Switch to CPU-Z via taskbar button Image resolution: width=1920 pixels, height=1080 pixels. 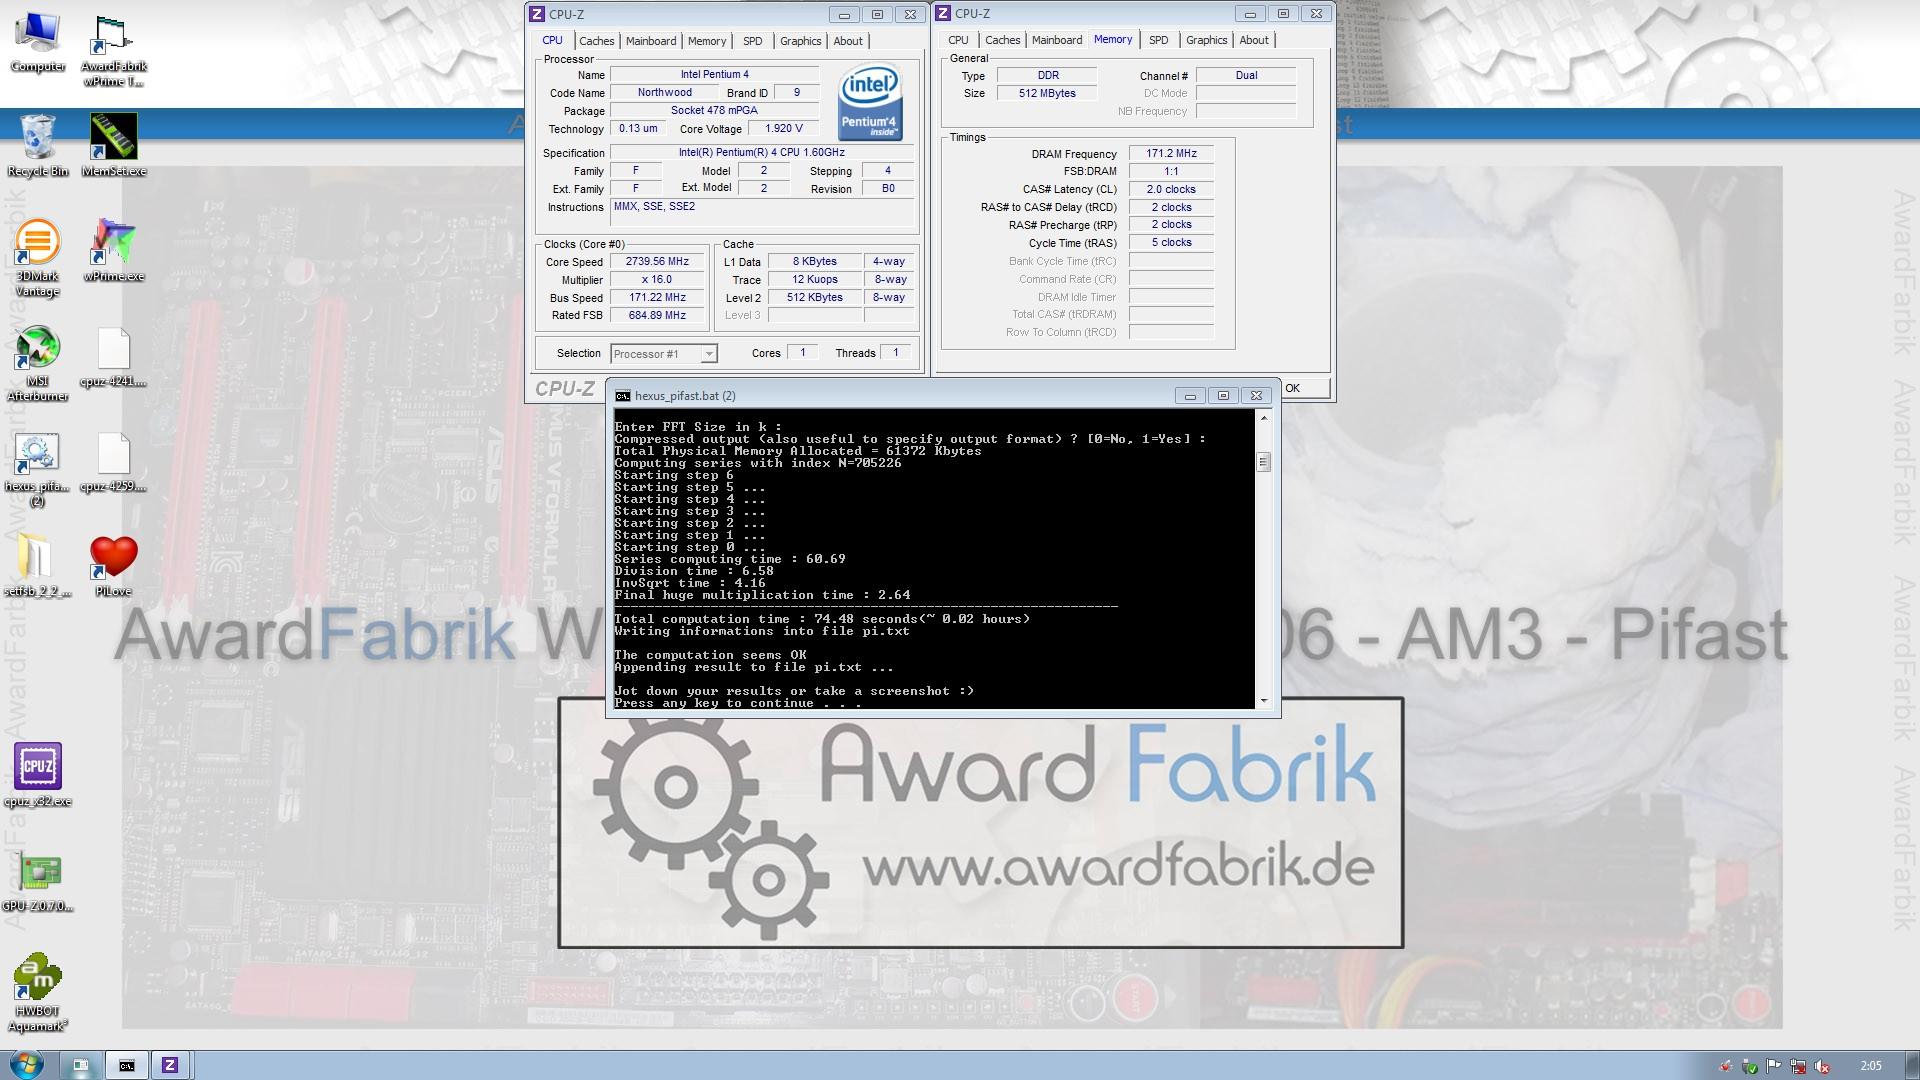coord(171,1065)
